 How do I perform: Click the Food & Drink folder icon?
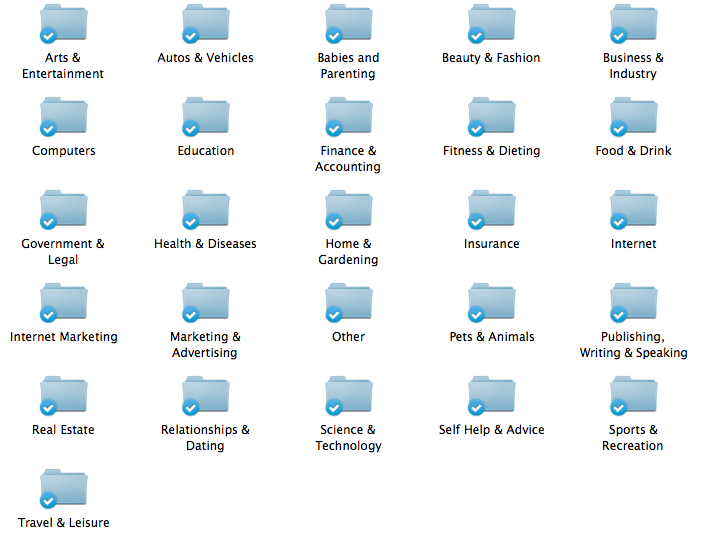(x=634, y=117)
